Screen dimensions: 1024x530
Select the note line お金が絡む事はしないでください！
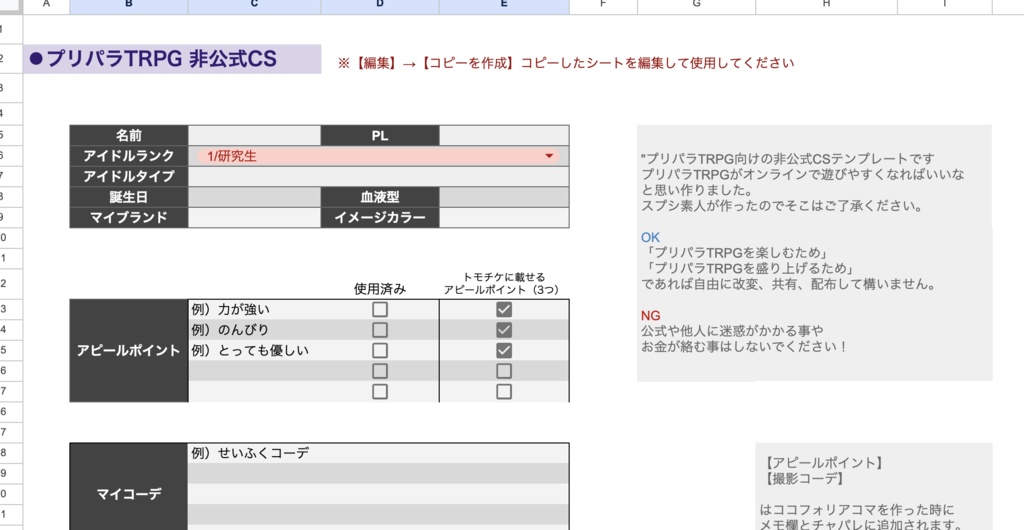744,347
